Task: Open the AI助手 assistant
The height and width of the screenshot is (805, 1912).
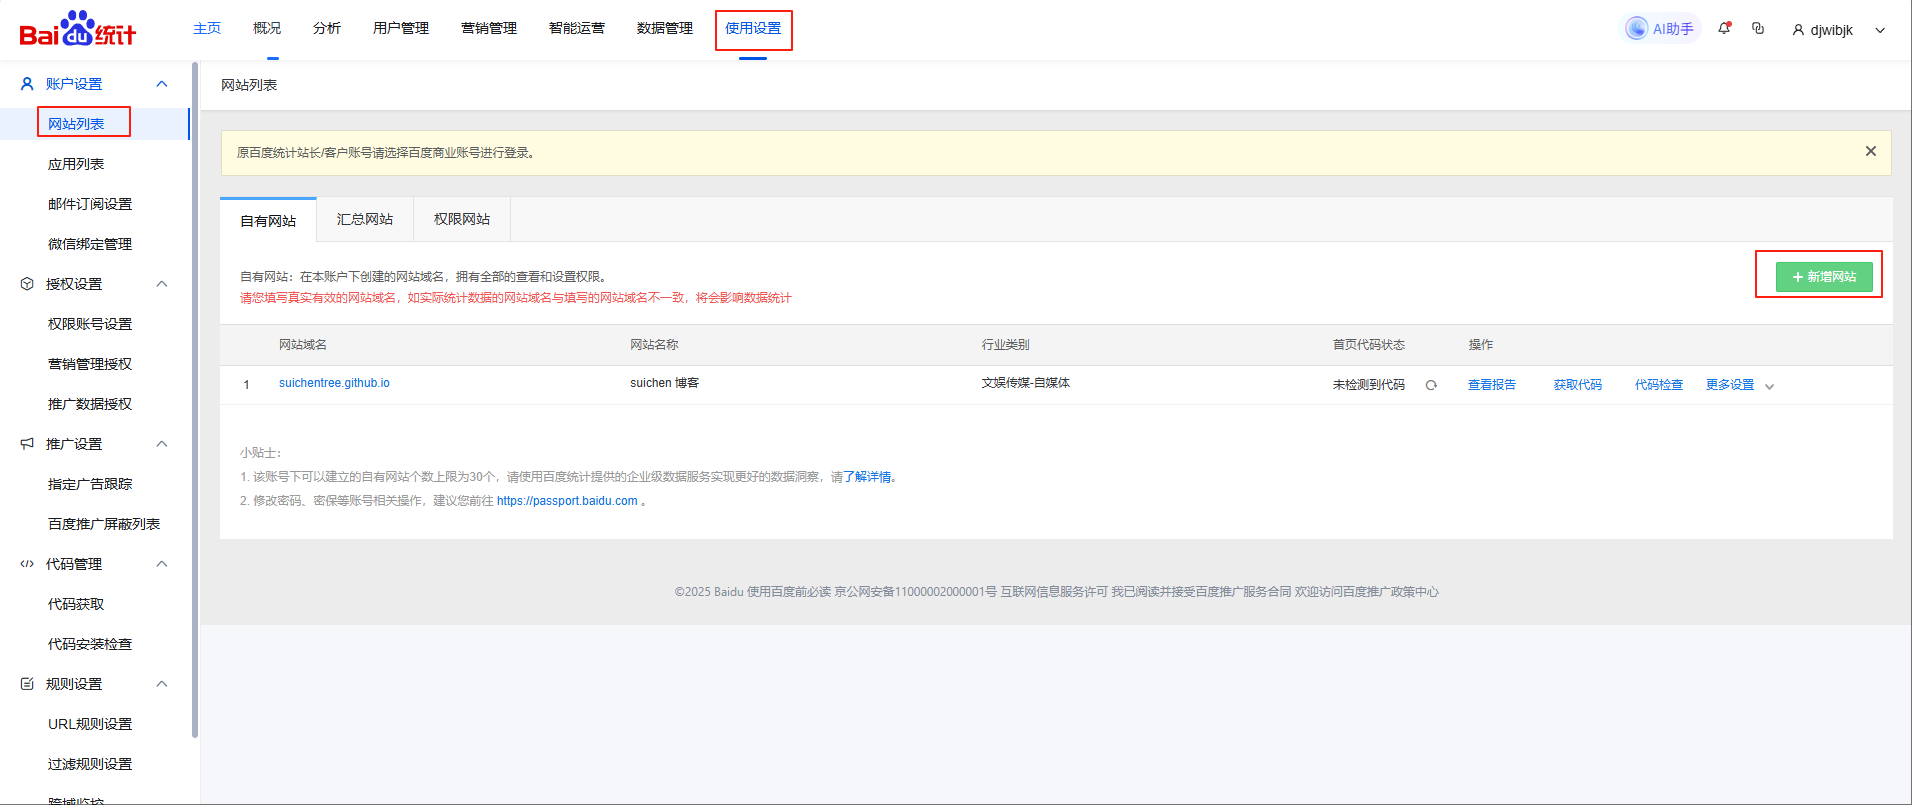Action: coord(1661,29)
